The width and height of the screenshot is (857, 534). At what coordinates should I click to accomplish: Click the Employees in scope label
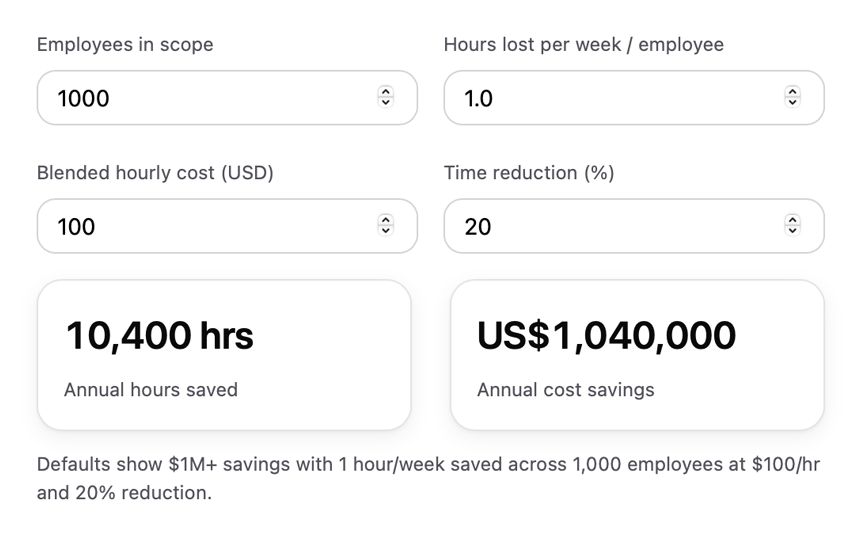point(125,45)
